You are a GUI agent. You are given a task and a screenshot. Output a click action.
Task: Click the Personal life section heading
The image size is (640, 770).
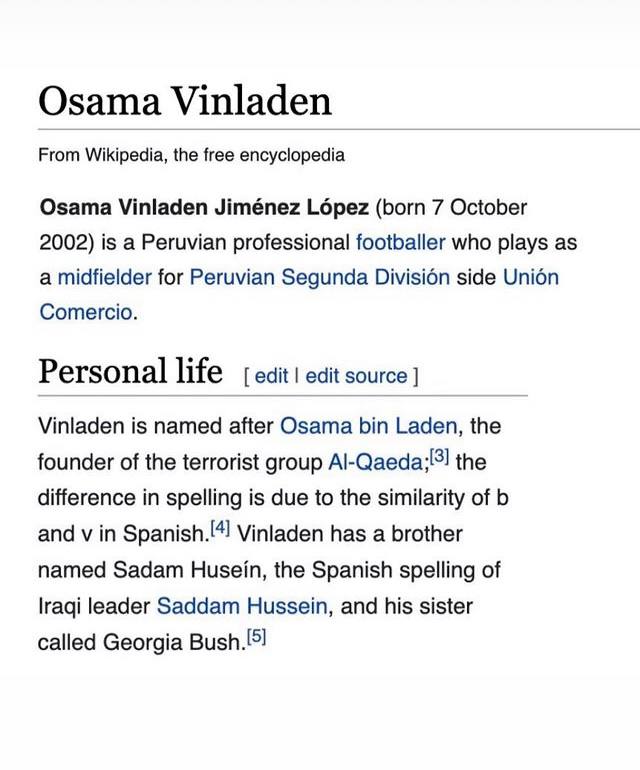tap(130, 372)
